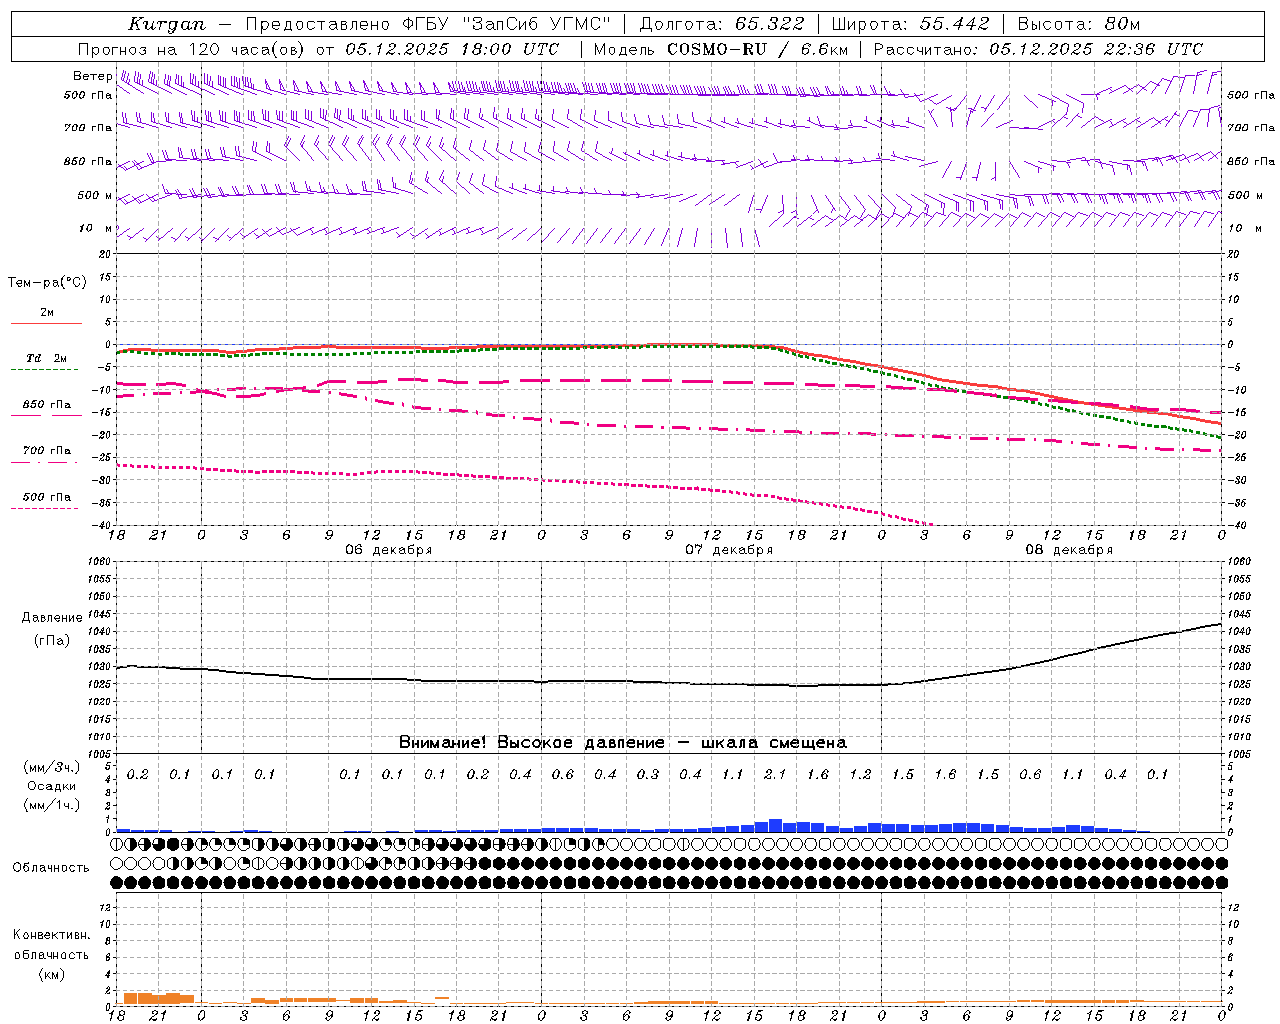The width and height of the screenshot is (1280, 1024).
Task: Click the "Тем-ра(°C)" temperature axis title
Action: 47,283
